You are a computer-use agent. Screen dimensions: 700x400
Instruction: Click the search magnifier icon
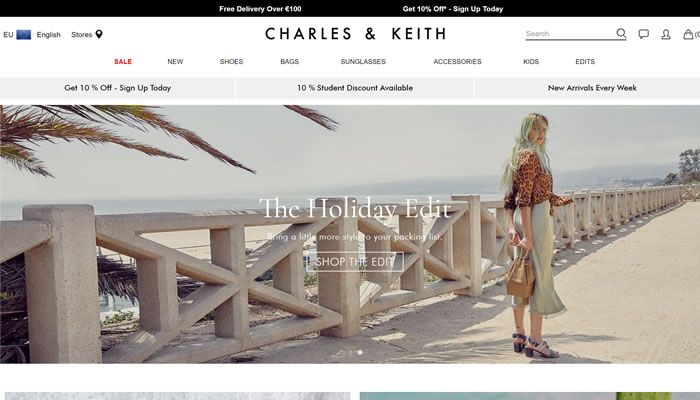point(621,33)
